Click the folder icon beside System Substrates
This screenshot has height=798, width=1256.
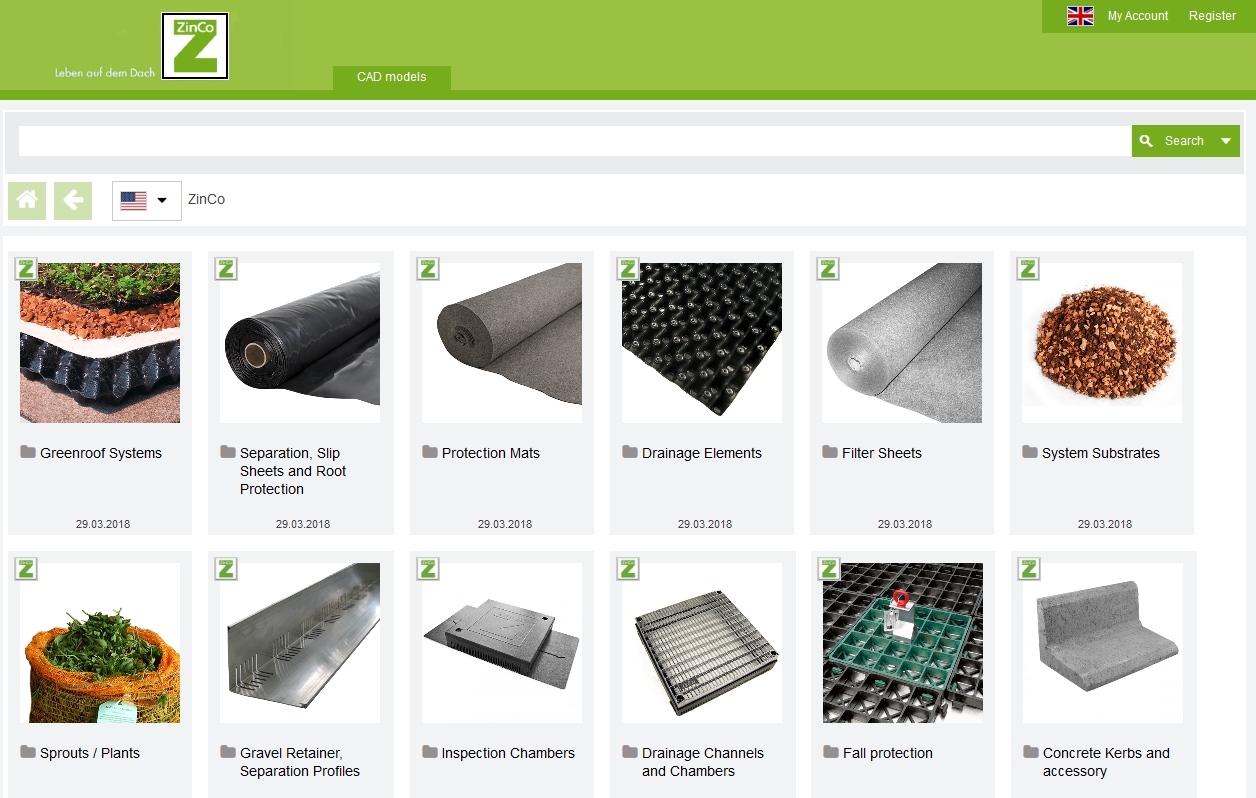click(1030, 452)
